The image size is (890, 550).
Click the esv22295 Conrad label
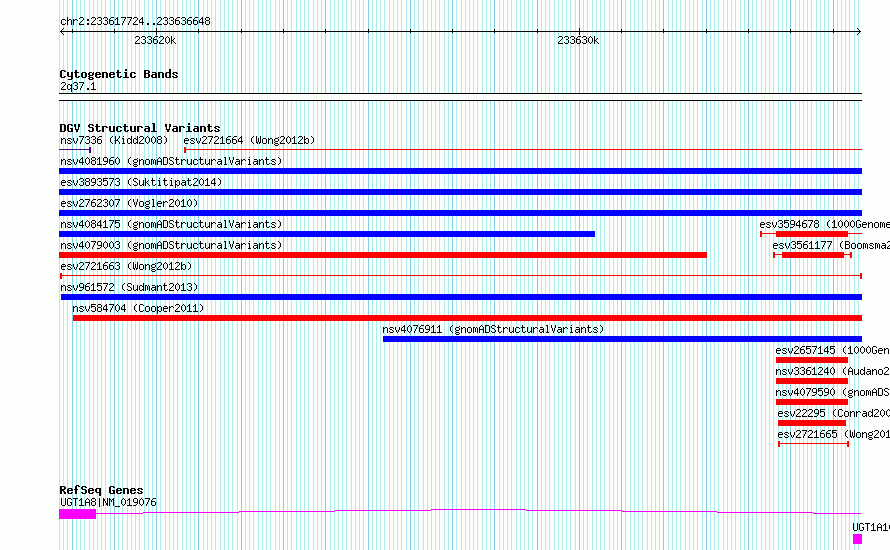click(833, 413)
